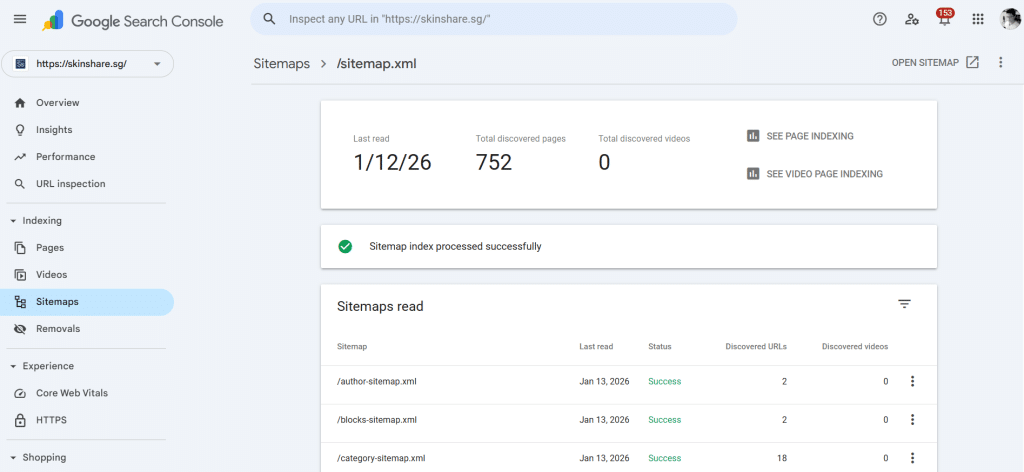Click the chart icon beside SEE VIDEO PAGE INDEXING

point(753,174)
